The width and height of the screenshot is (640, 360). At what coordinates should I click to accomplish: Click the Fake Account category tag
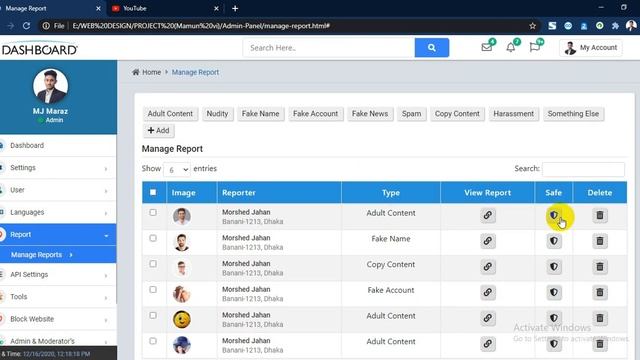(316, 114)
